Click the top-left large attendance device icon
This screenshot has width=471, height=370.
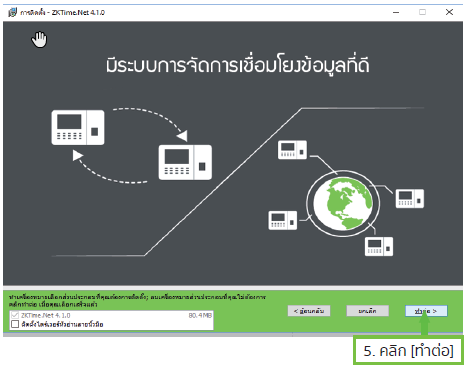pyautogui.click(x=78, y=128)
